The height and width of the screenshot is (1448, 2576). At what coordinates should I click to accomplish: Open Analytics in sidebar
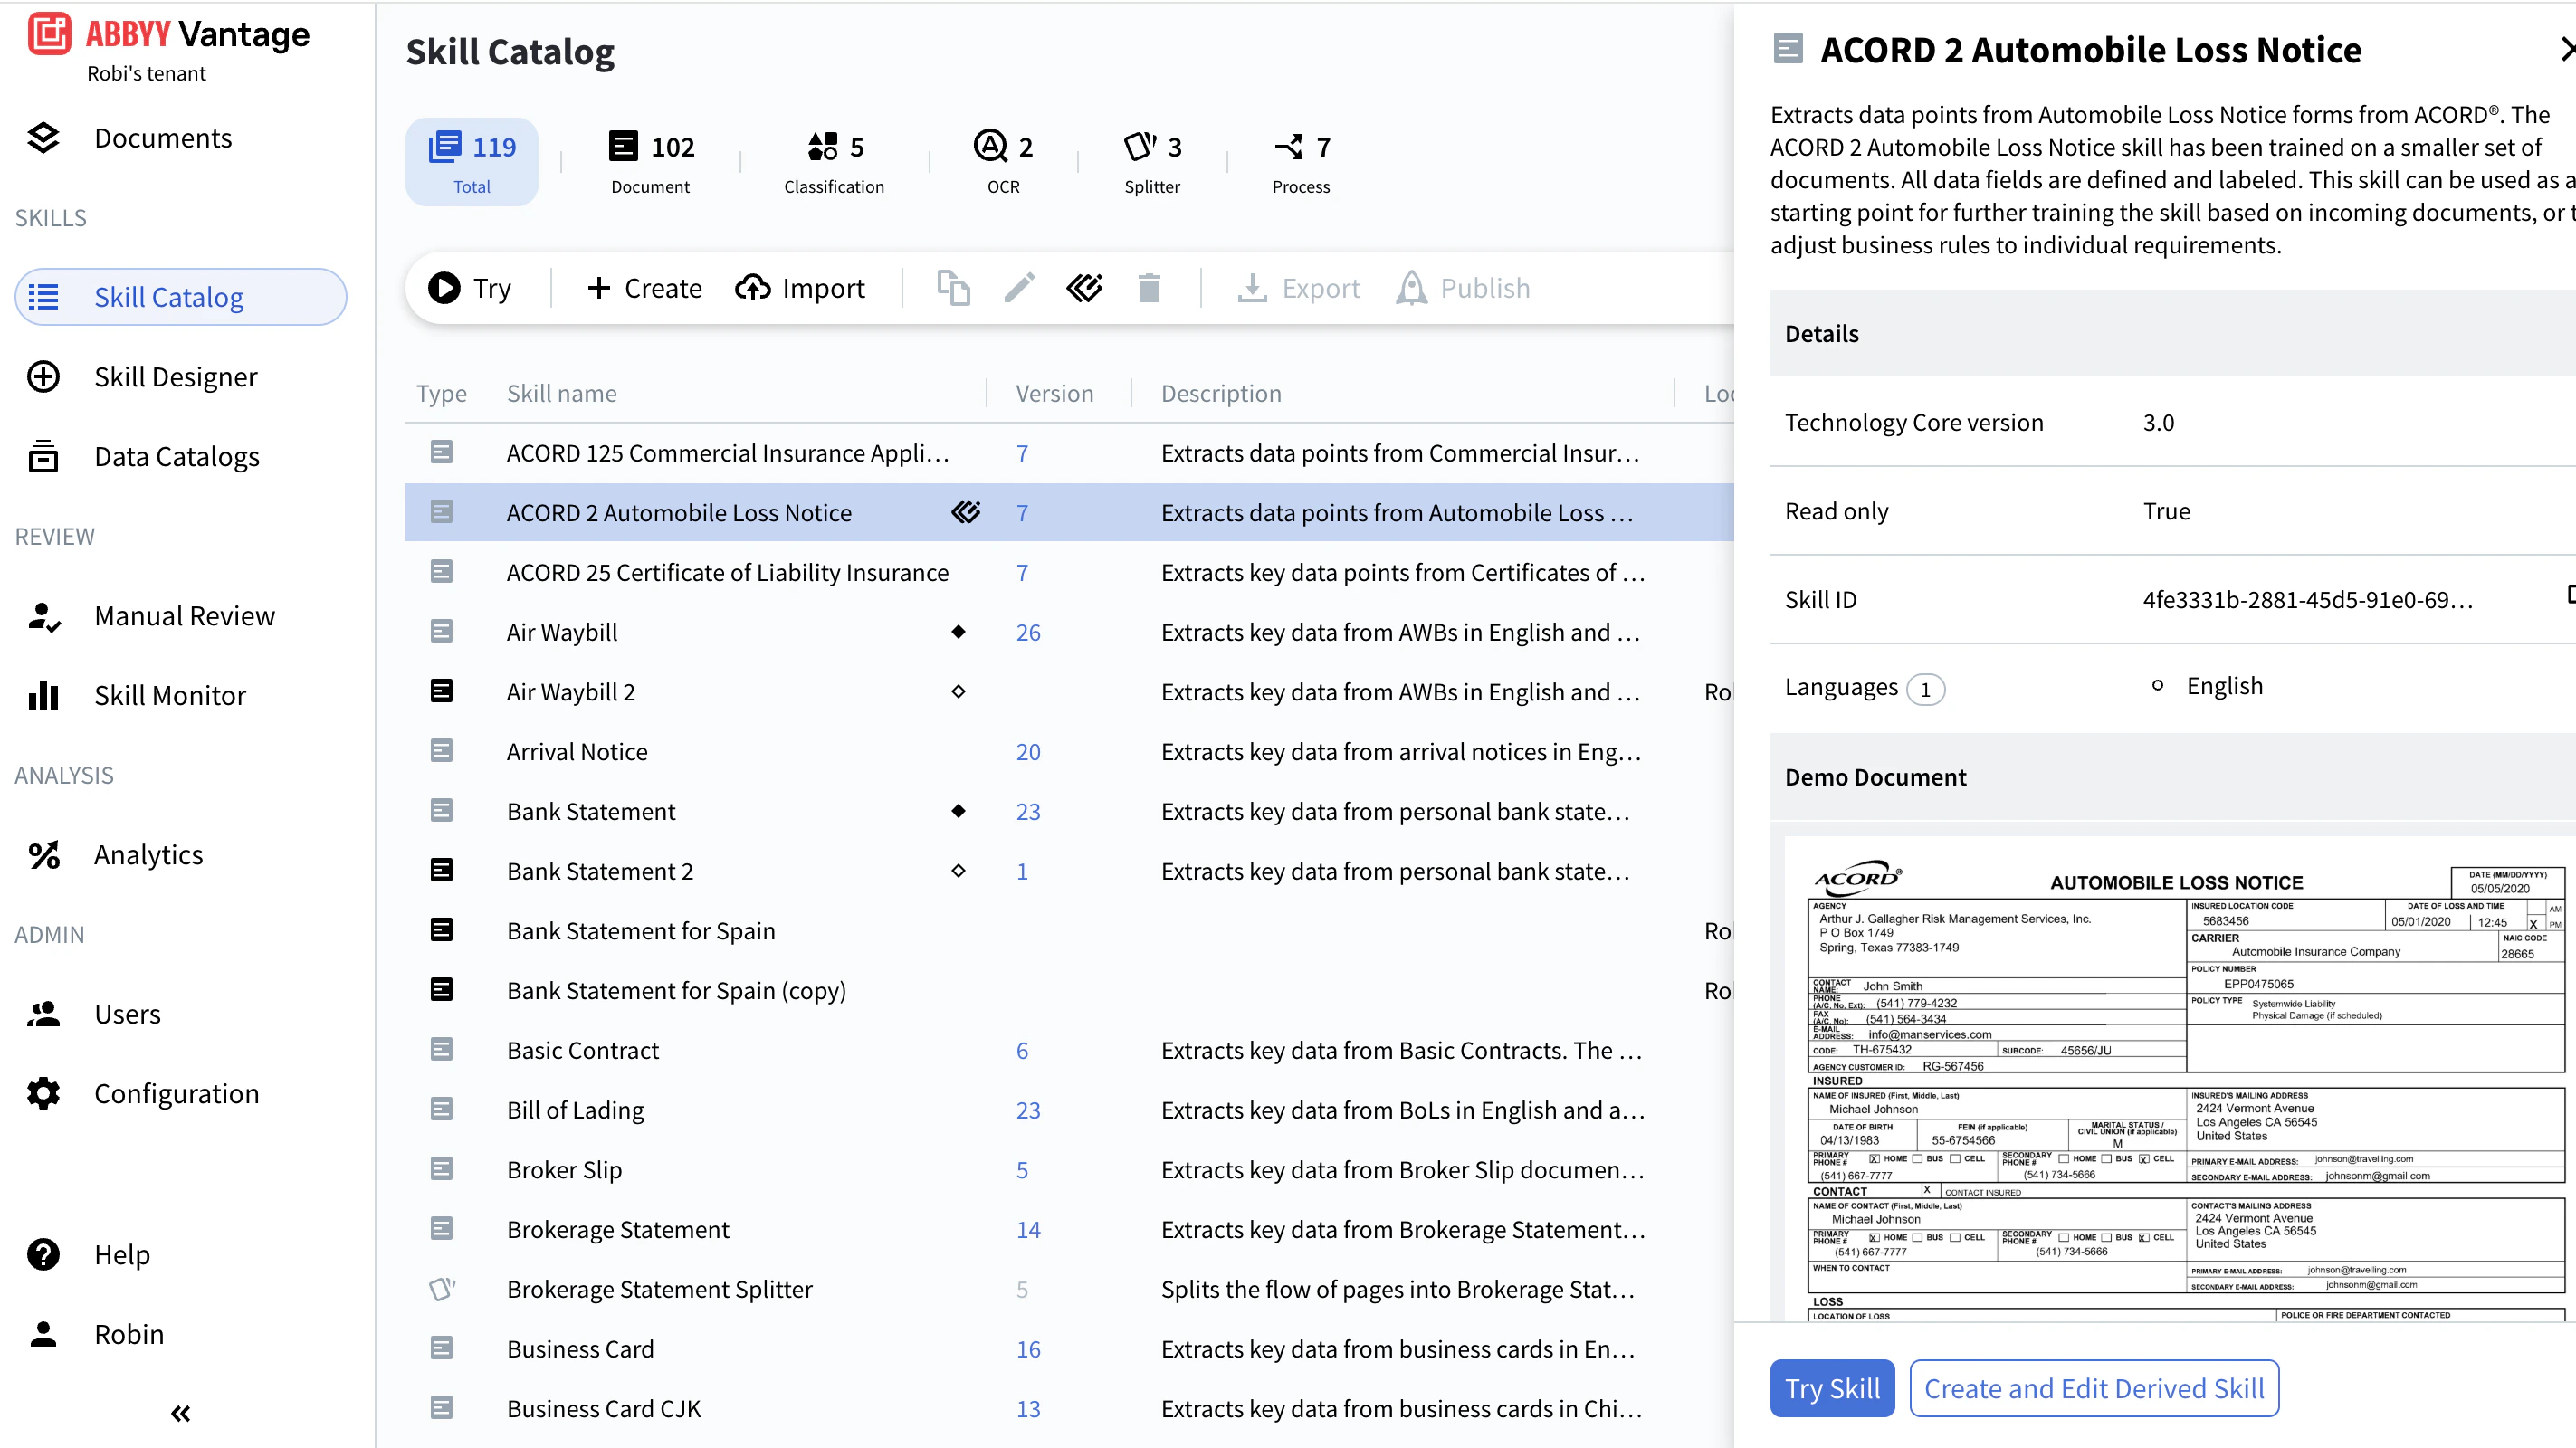(x=149, y=855)
